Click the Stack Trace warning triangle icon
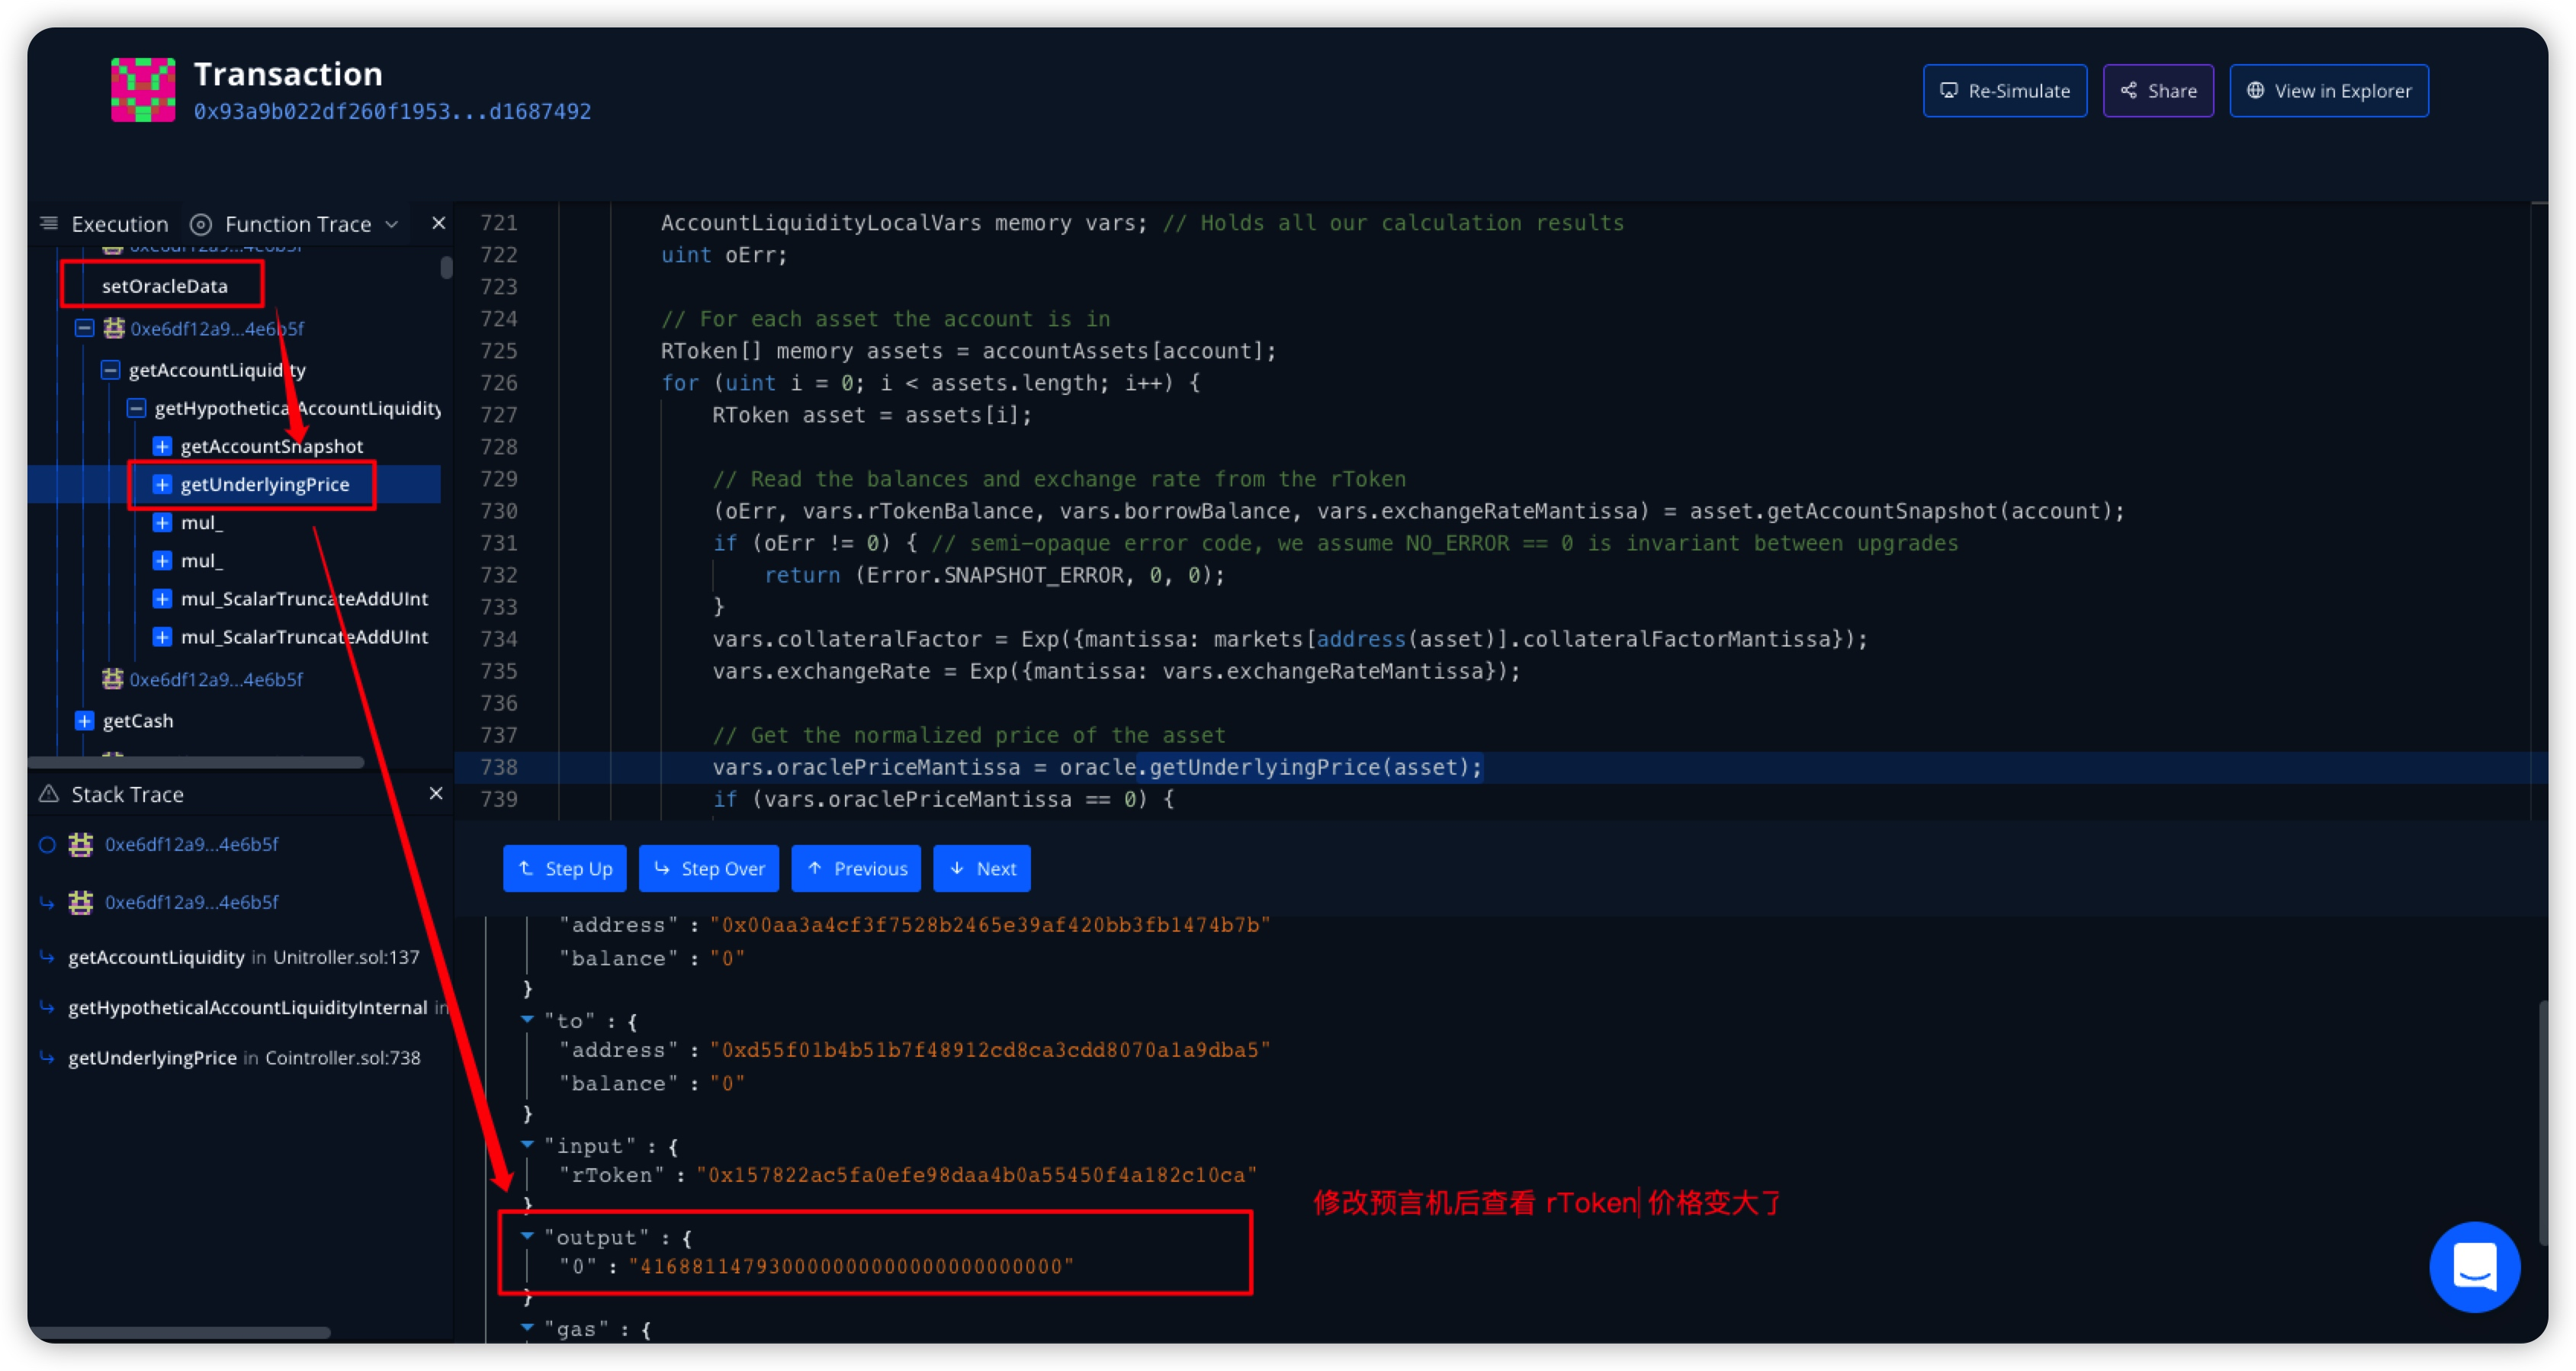The width and height of the screenshot is (2576, 1371). coord(48,794)
